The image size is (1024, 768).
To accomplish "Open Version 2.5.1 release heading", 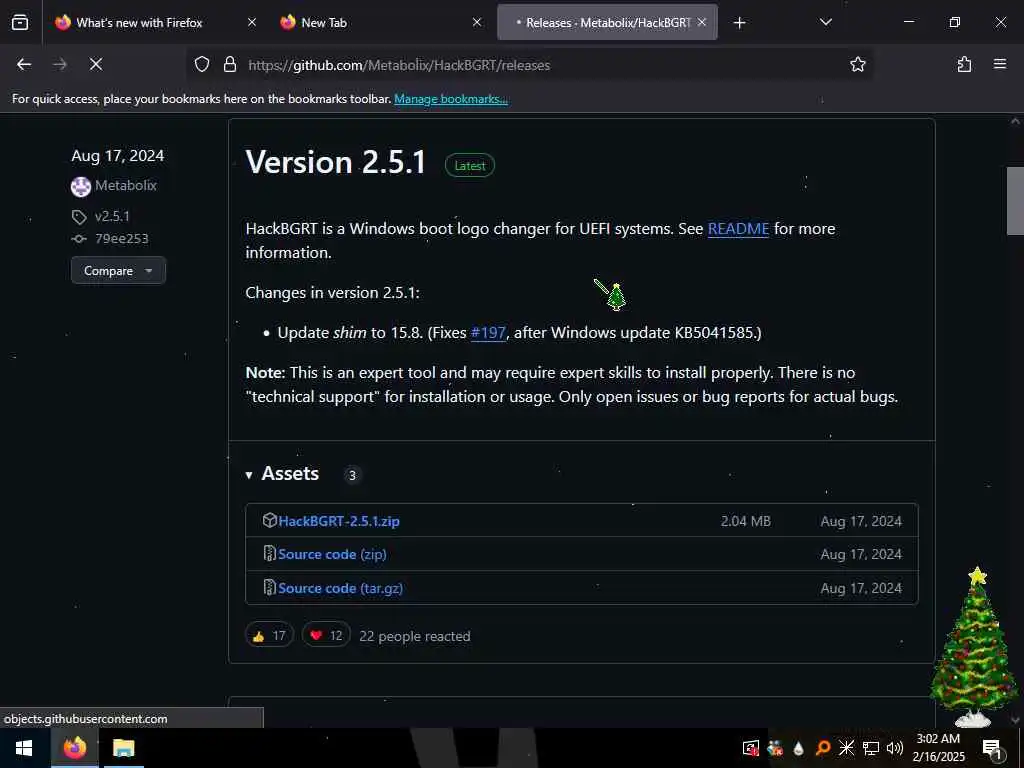I will (336, 162).
